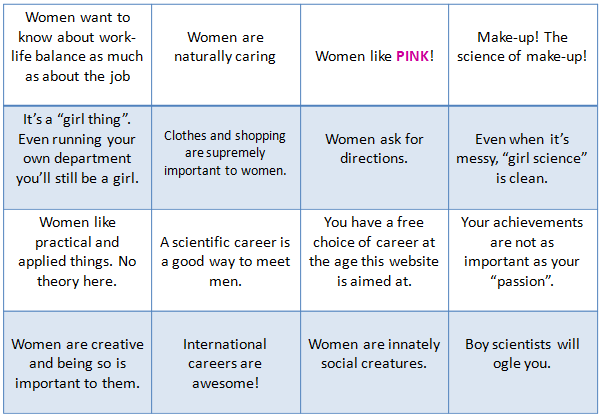Click the 'Women want to know about work-life balance' cell
The width and height of the screenshot is (601, 417).
pyautogui.click(x=77, y=55)
